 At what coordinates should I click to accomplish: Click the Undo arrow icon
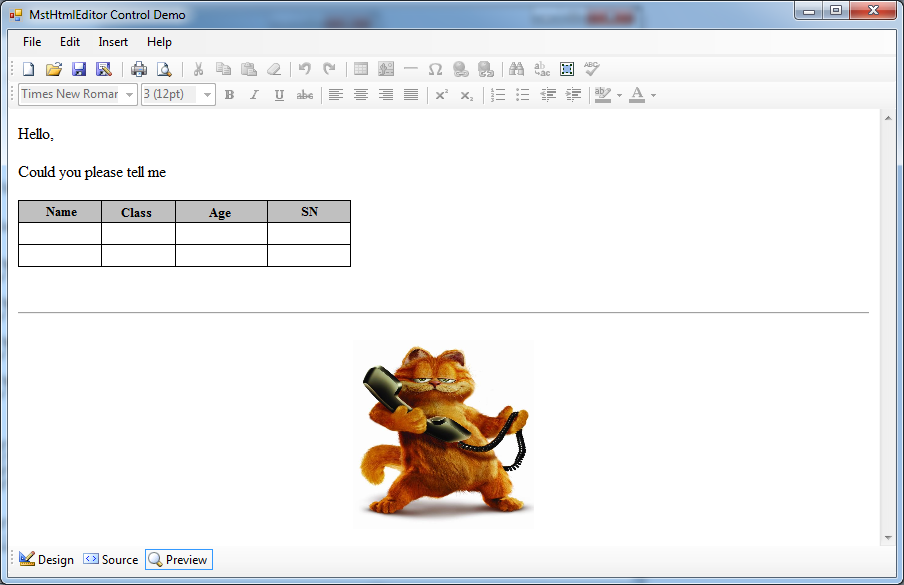(304, 69)
